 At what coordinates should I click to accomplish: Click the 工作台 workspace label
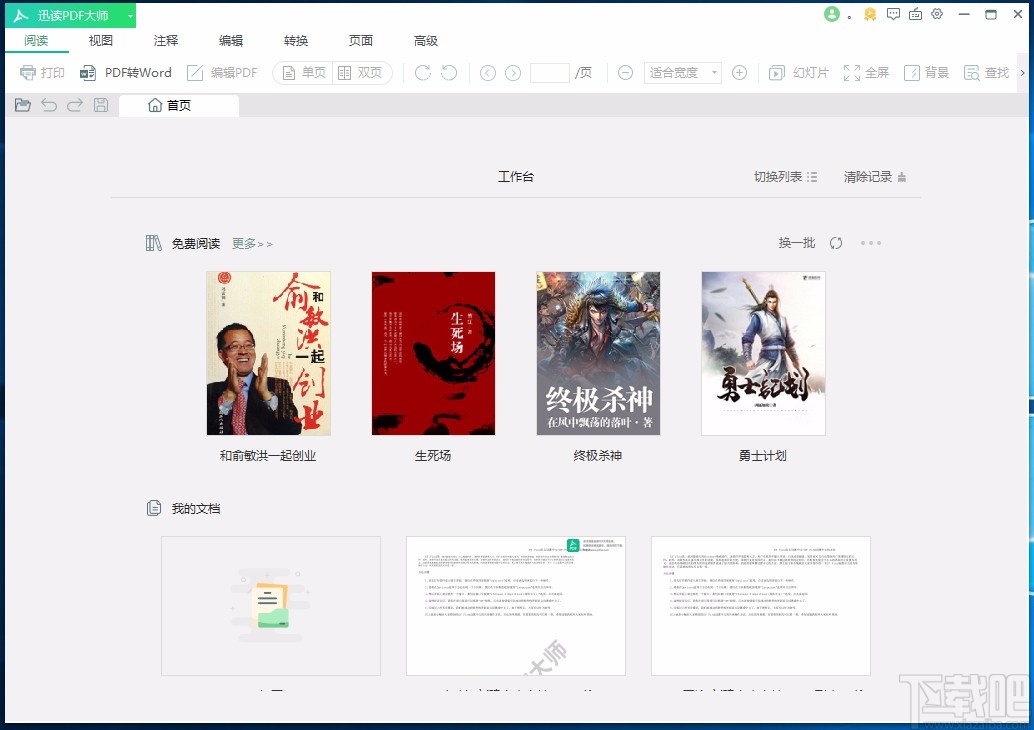pyautogui.click(x=516, y=177)
